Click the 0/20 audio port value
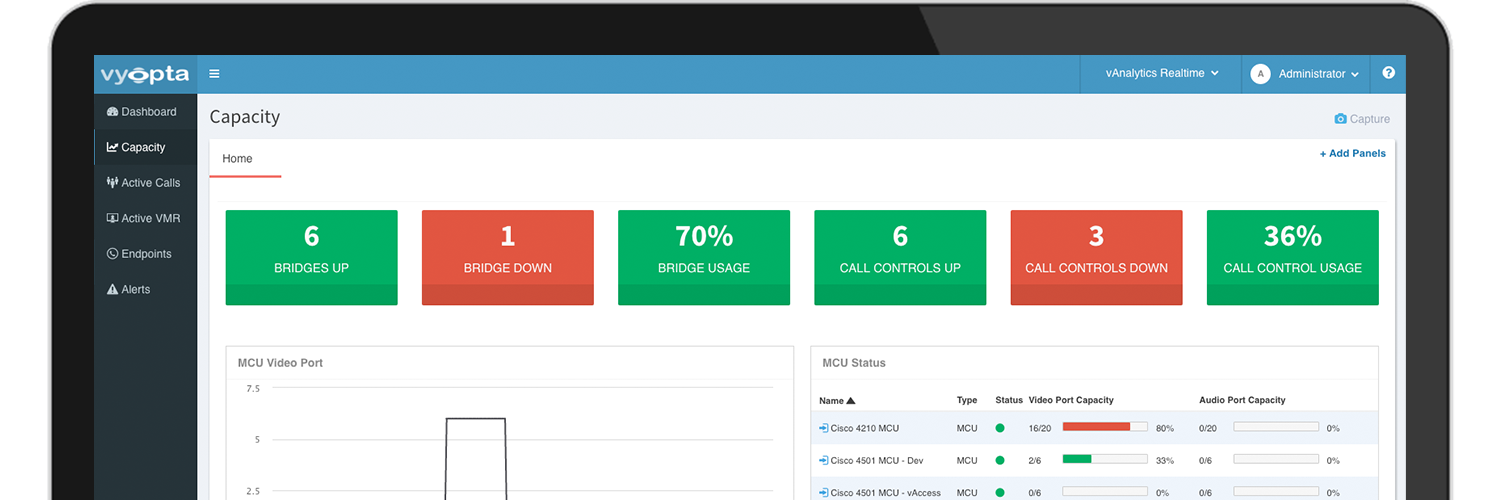 click(x=1208, y=428)
